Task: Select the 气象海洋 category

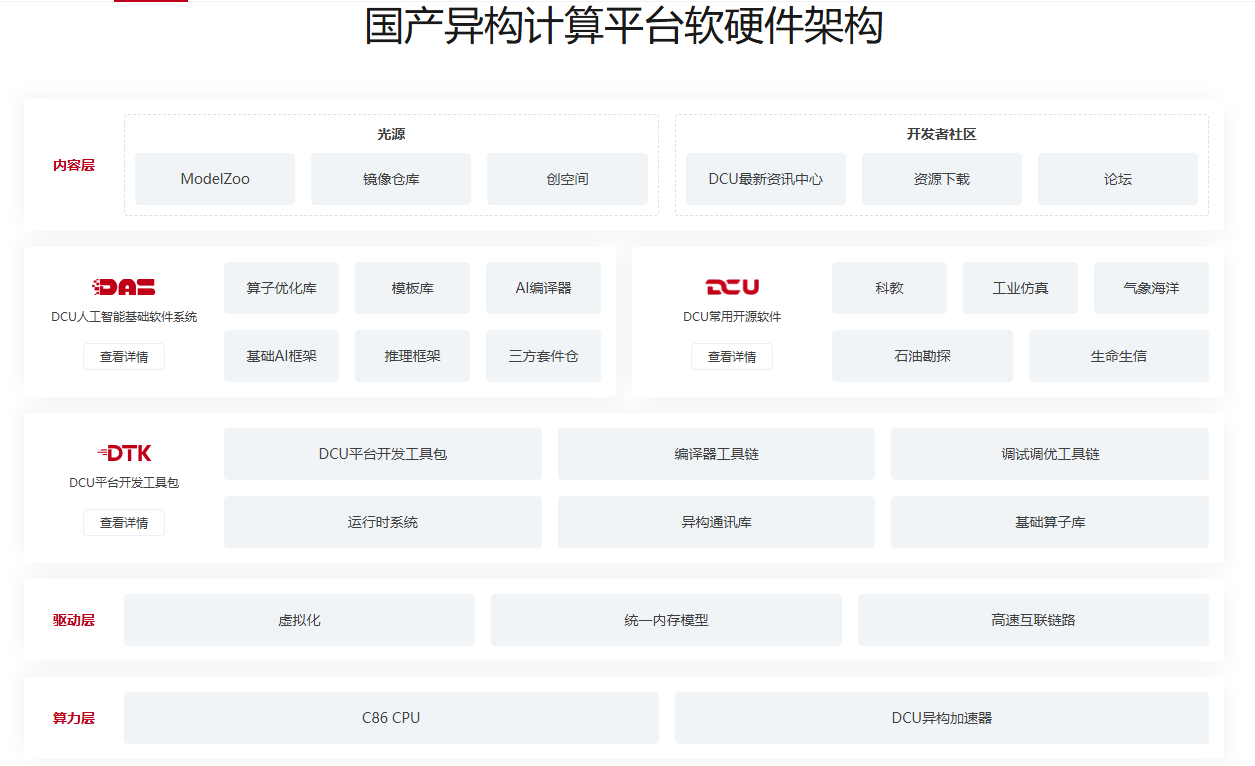Action: tap(1152, 288)
